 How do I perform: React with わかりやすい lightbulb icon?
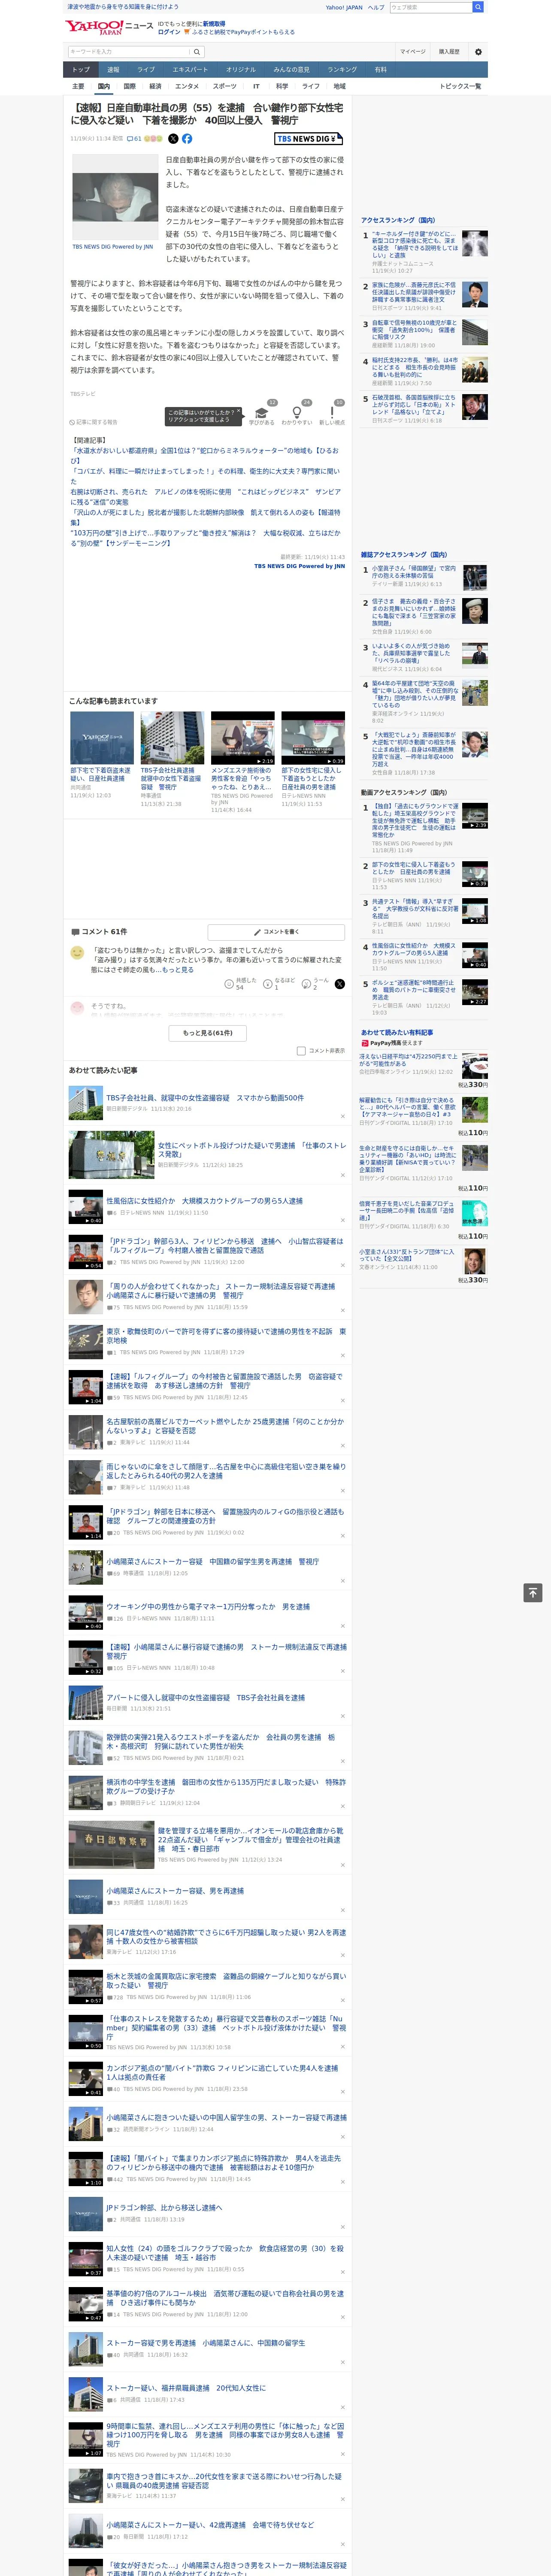pos(296,413)
